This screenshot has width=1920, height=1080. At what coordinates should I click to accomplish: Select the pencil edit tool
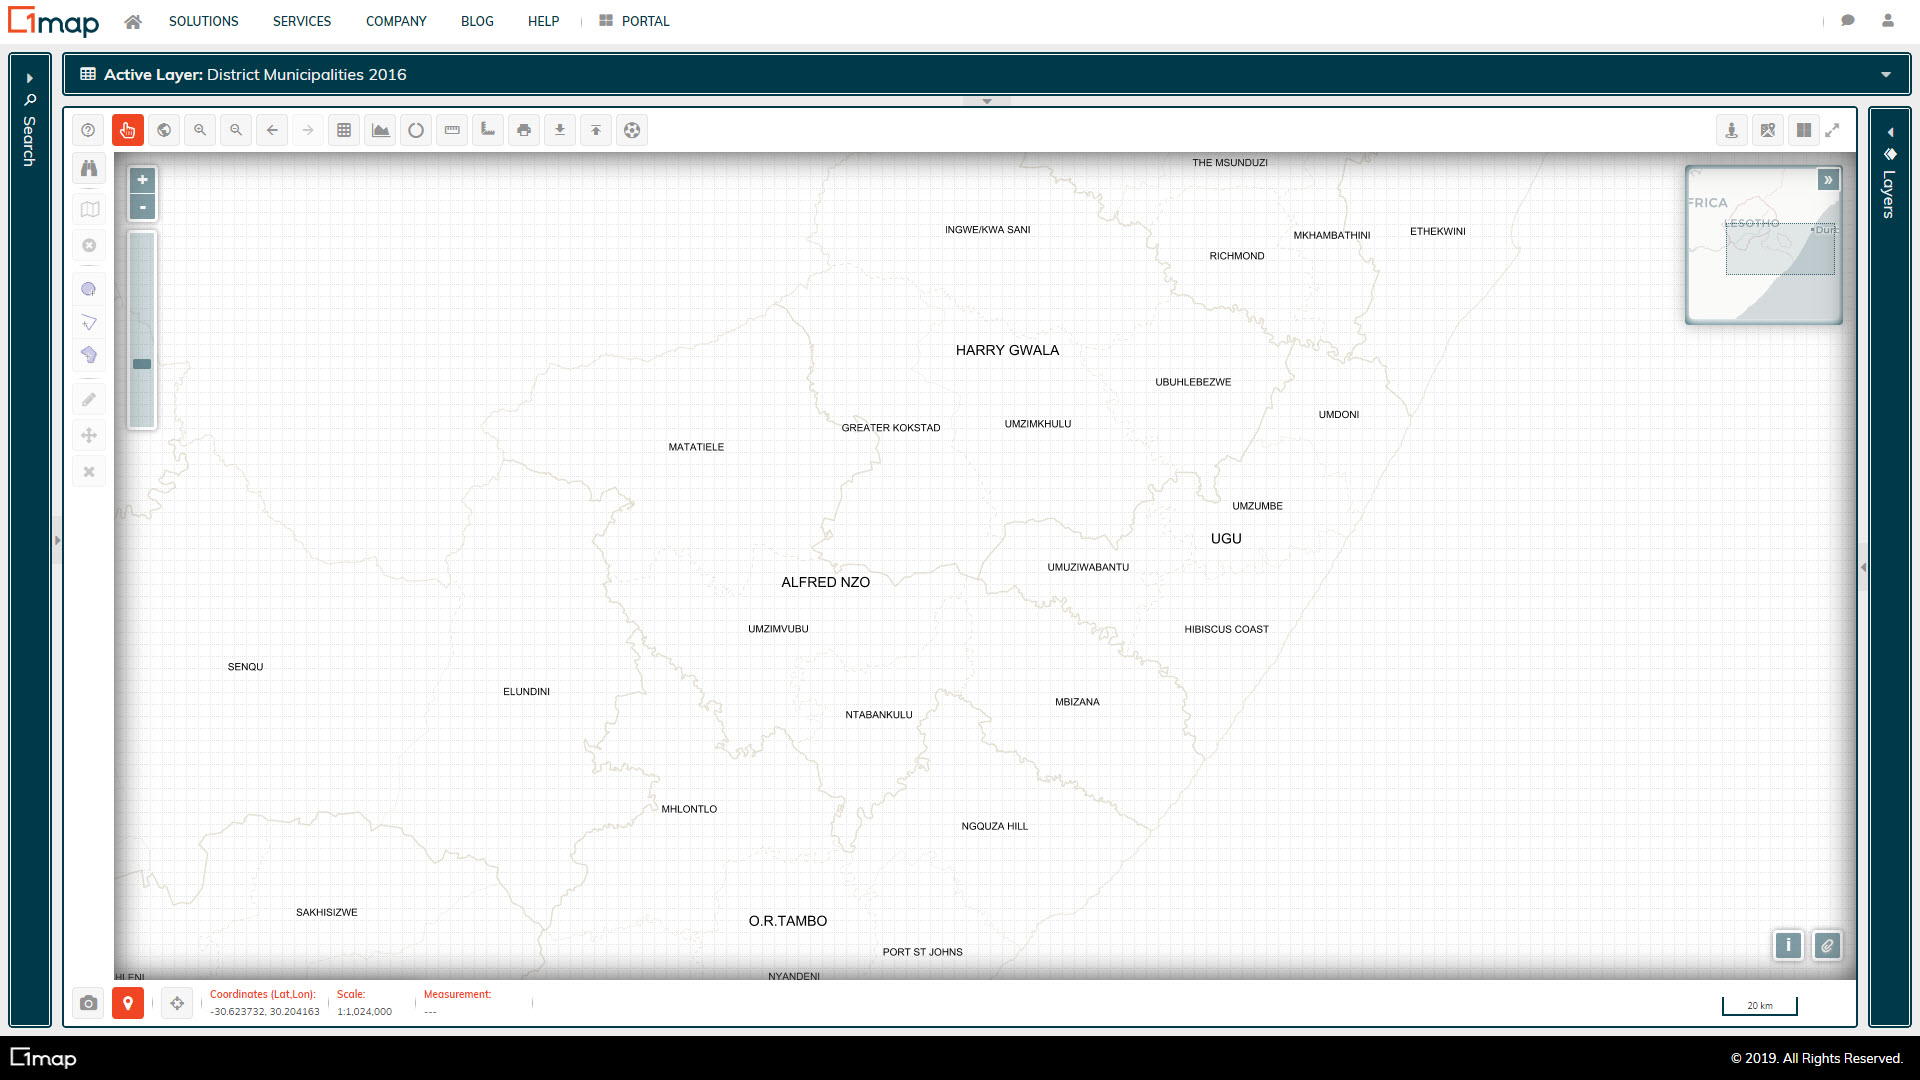click(x=89, y=399)
